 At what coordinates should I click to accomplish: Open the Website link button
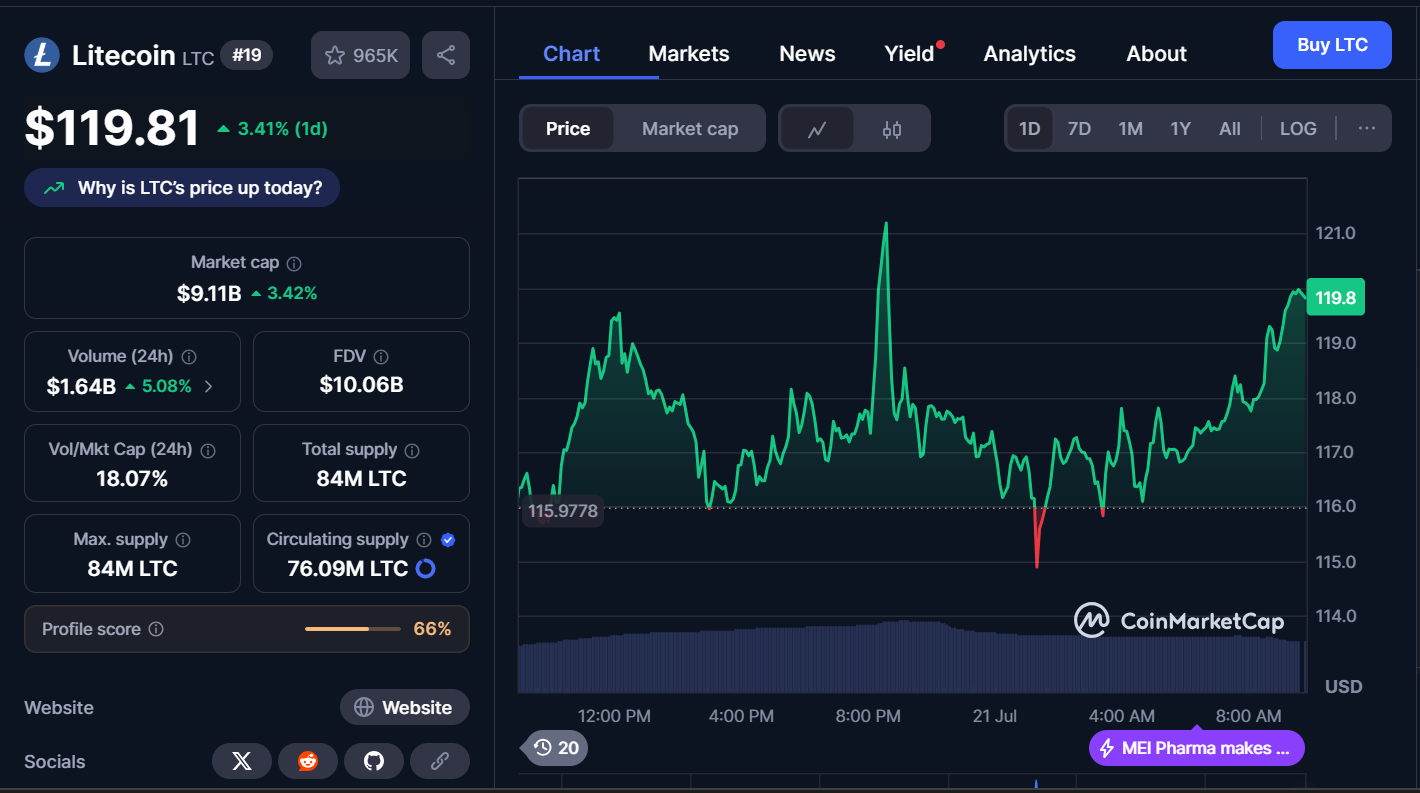pos(405,707)
